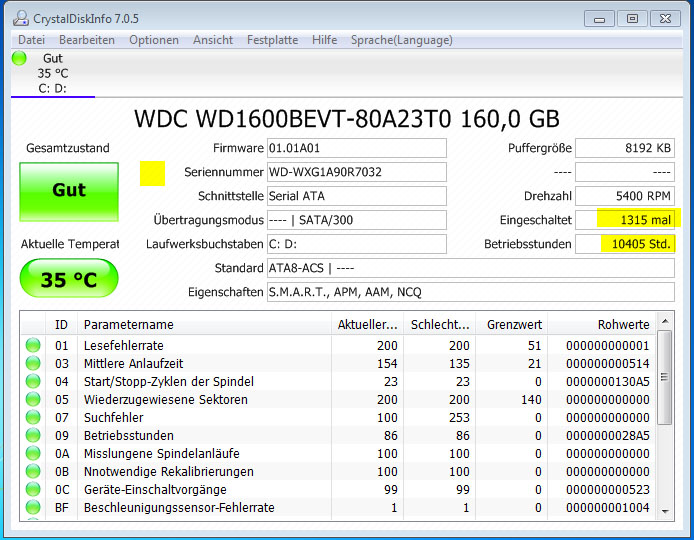
Task: Select Wiederzugewiesene Sektoren parameter name
Action: click(166, 400)
